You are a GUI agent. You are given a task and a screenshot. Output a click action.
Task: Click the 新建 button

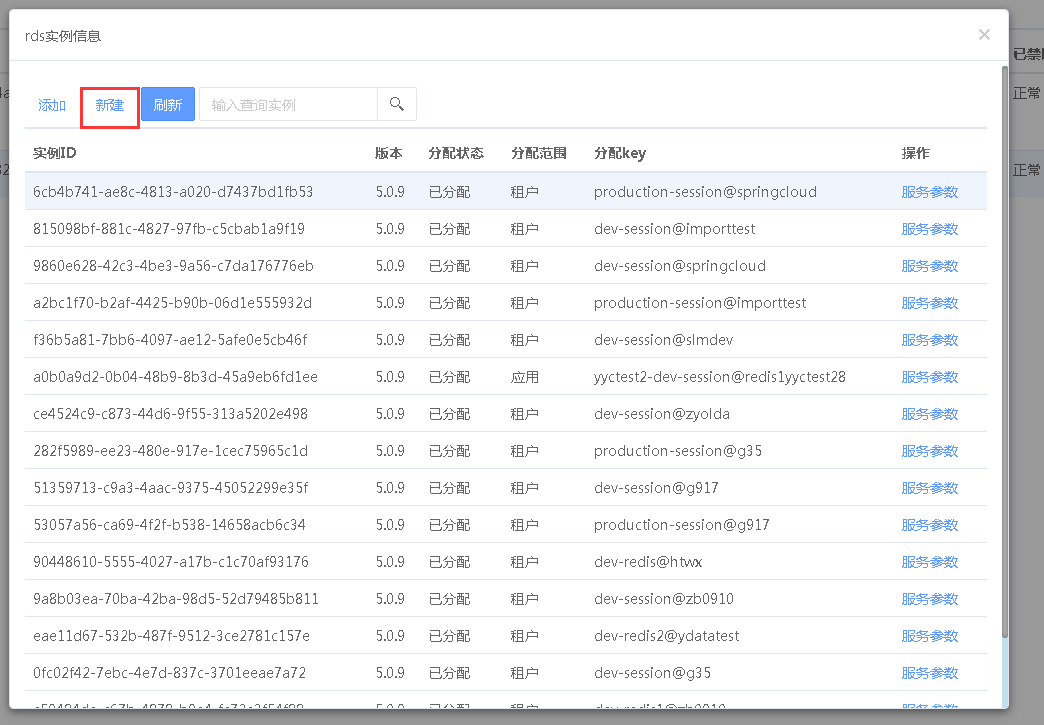(110, 105)
